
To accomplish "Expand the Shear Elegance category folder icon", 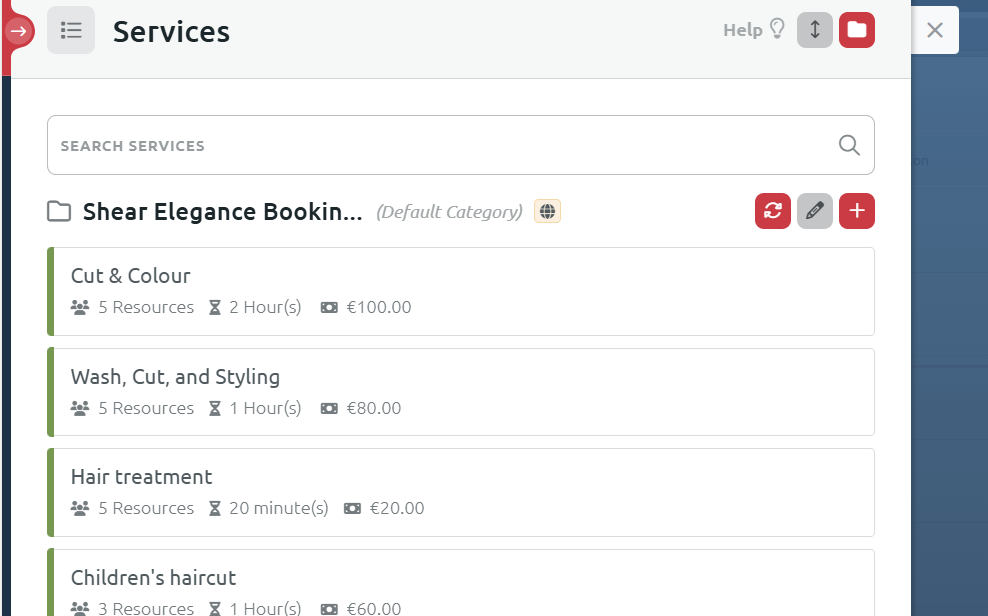I will point(59,212).
